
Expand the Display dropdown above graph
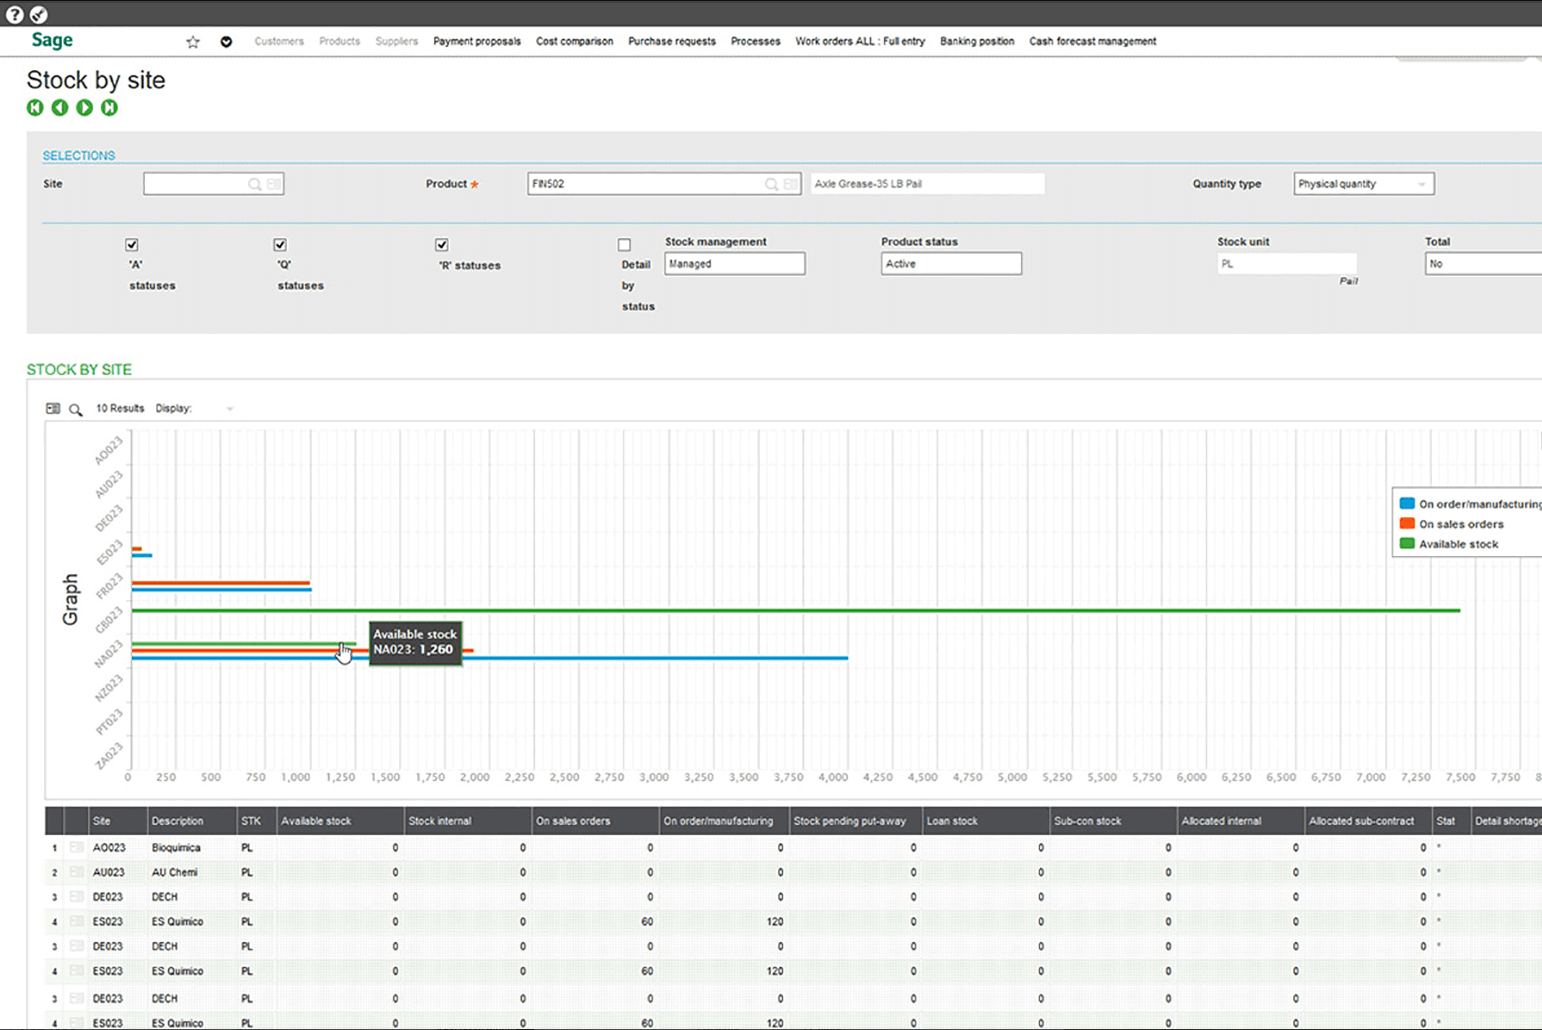(229, 409)
